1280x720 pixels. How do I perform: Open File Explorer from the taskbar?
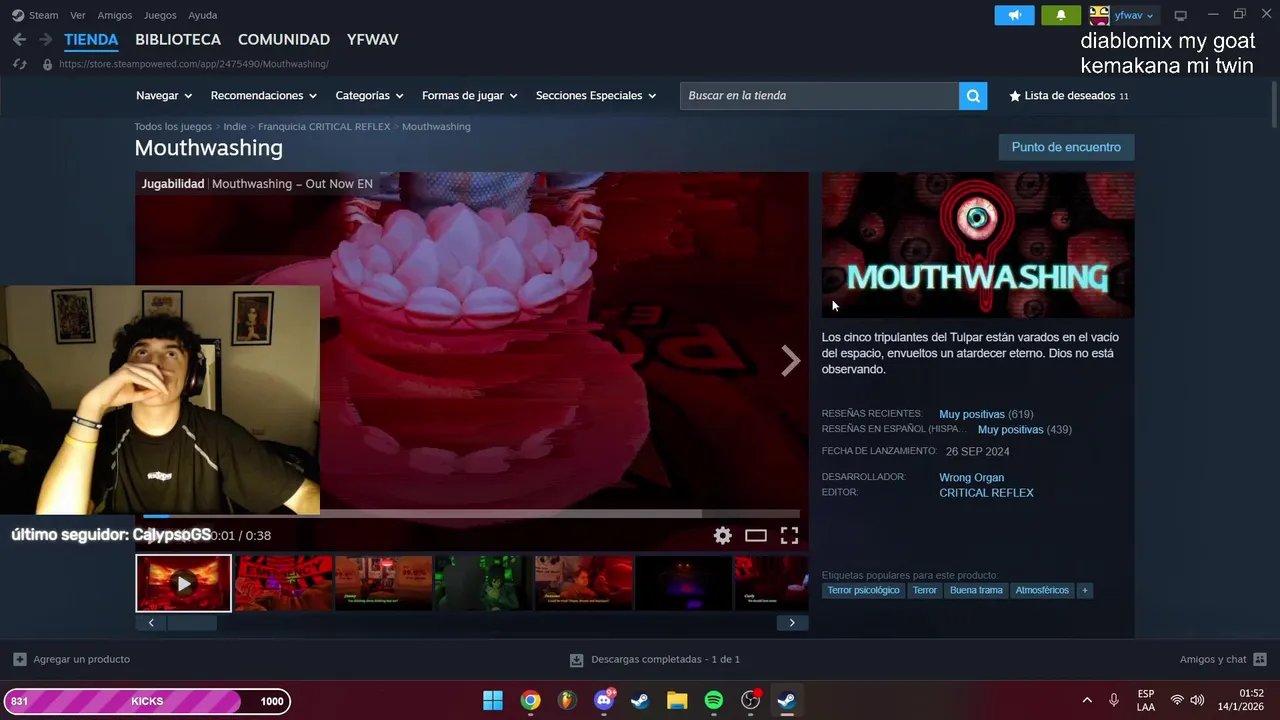pos(677,700)
